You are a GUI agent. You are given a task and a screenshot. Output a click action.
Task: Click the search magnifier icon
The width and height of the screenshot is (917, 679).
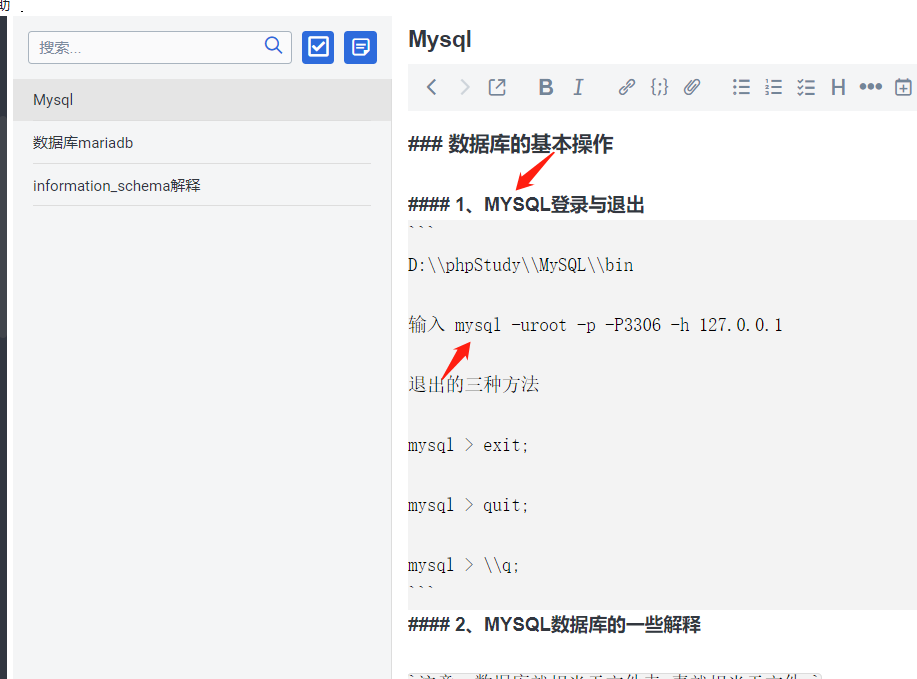pos(273,46)
